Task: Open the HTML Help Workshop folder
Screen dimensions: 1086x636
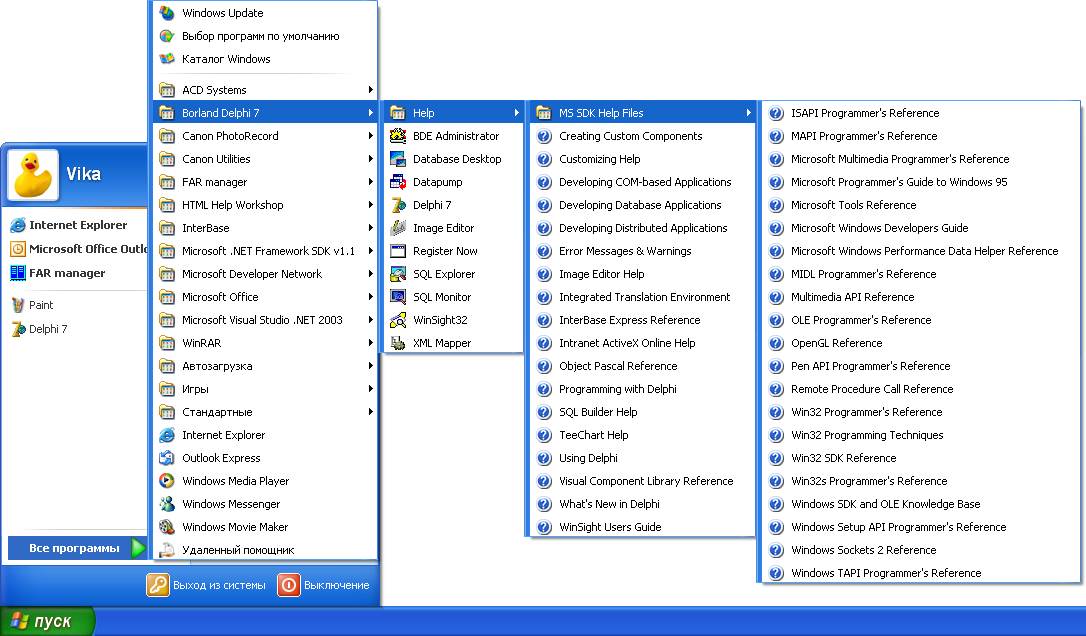Action: coord(265,205)
